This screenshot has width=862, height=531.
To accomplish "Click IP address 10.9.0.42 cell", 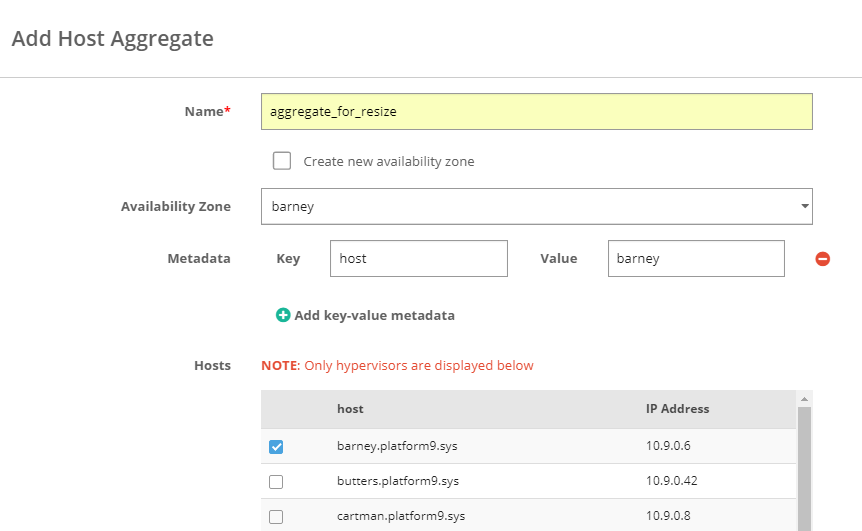I will (x=671, y=482).
